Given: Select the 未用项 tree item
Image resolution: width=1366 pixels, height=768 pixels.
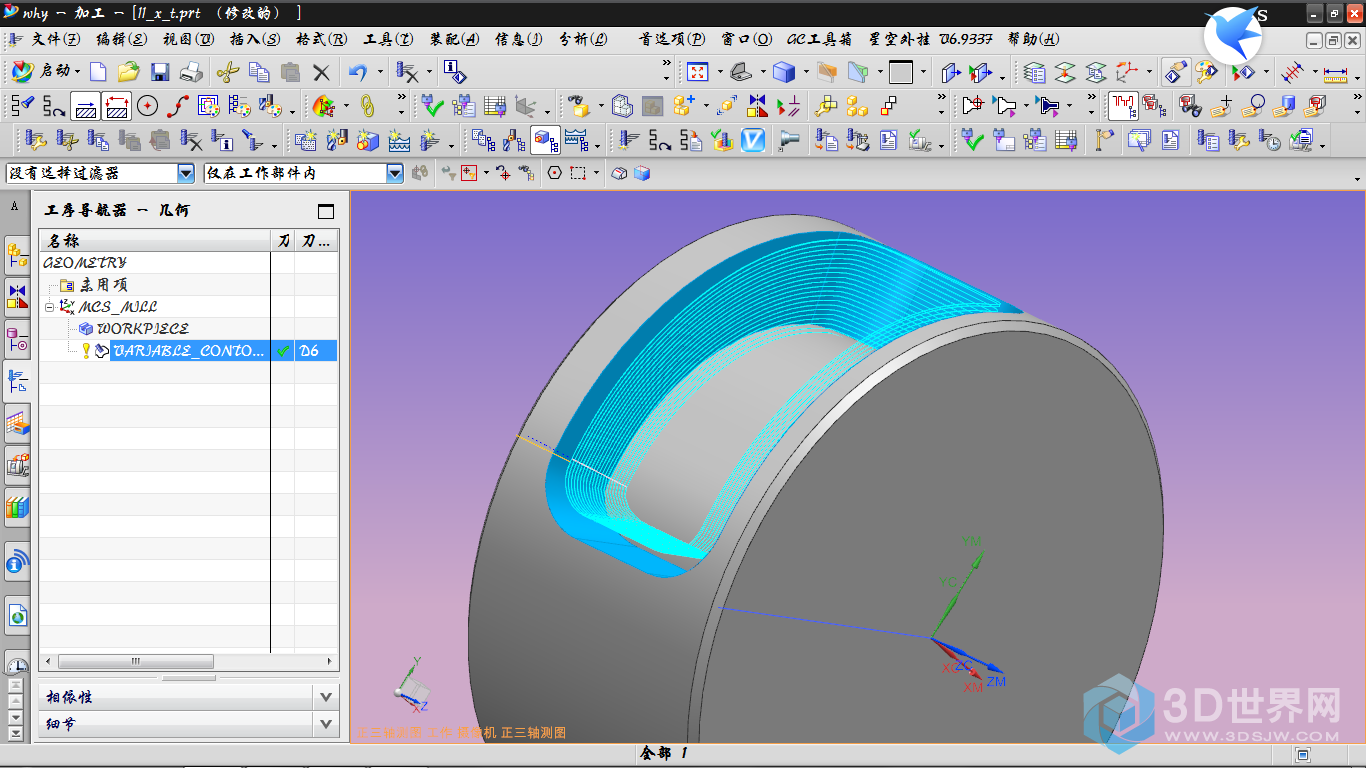Looking at the screenshot, I should point(103,285).
